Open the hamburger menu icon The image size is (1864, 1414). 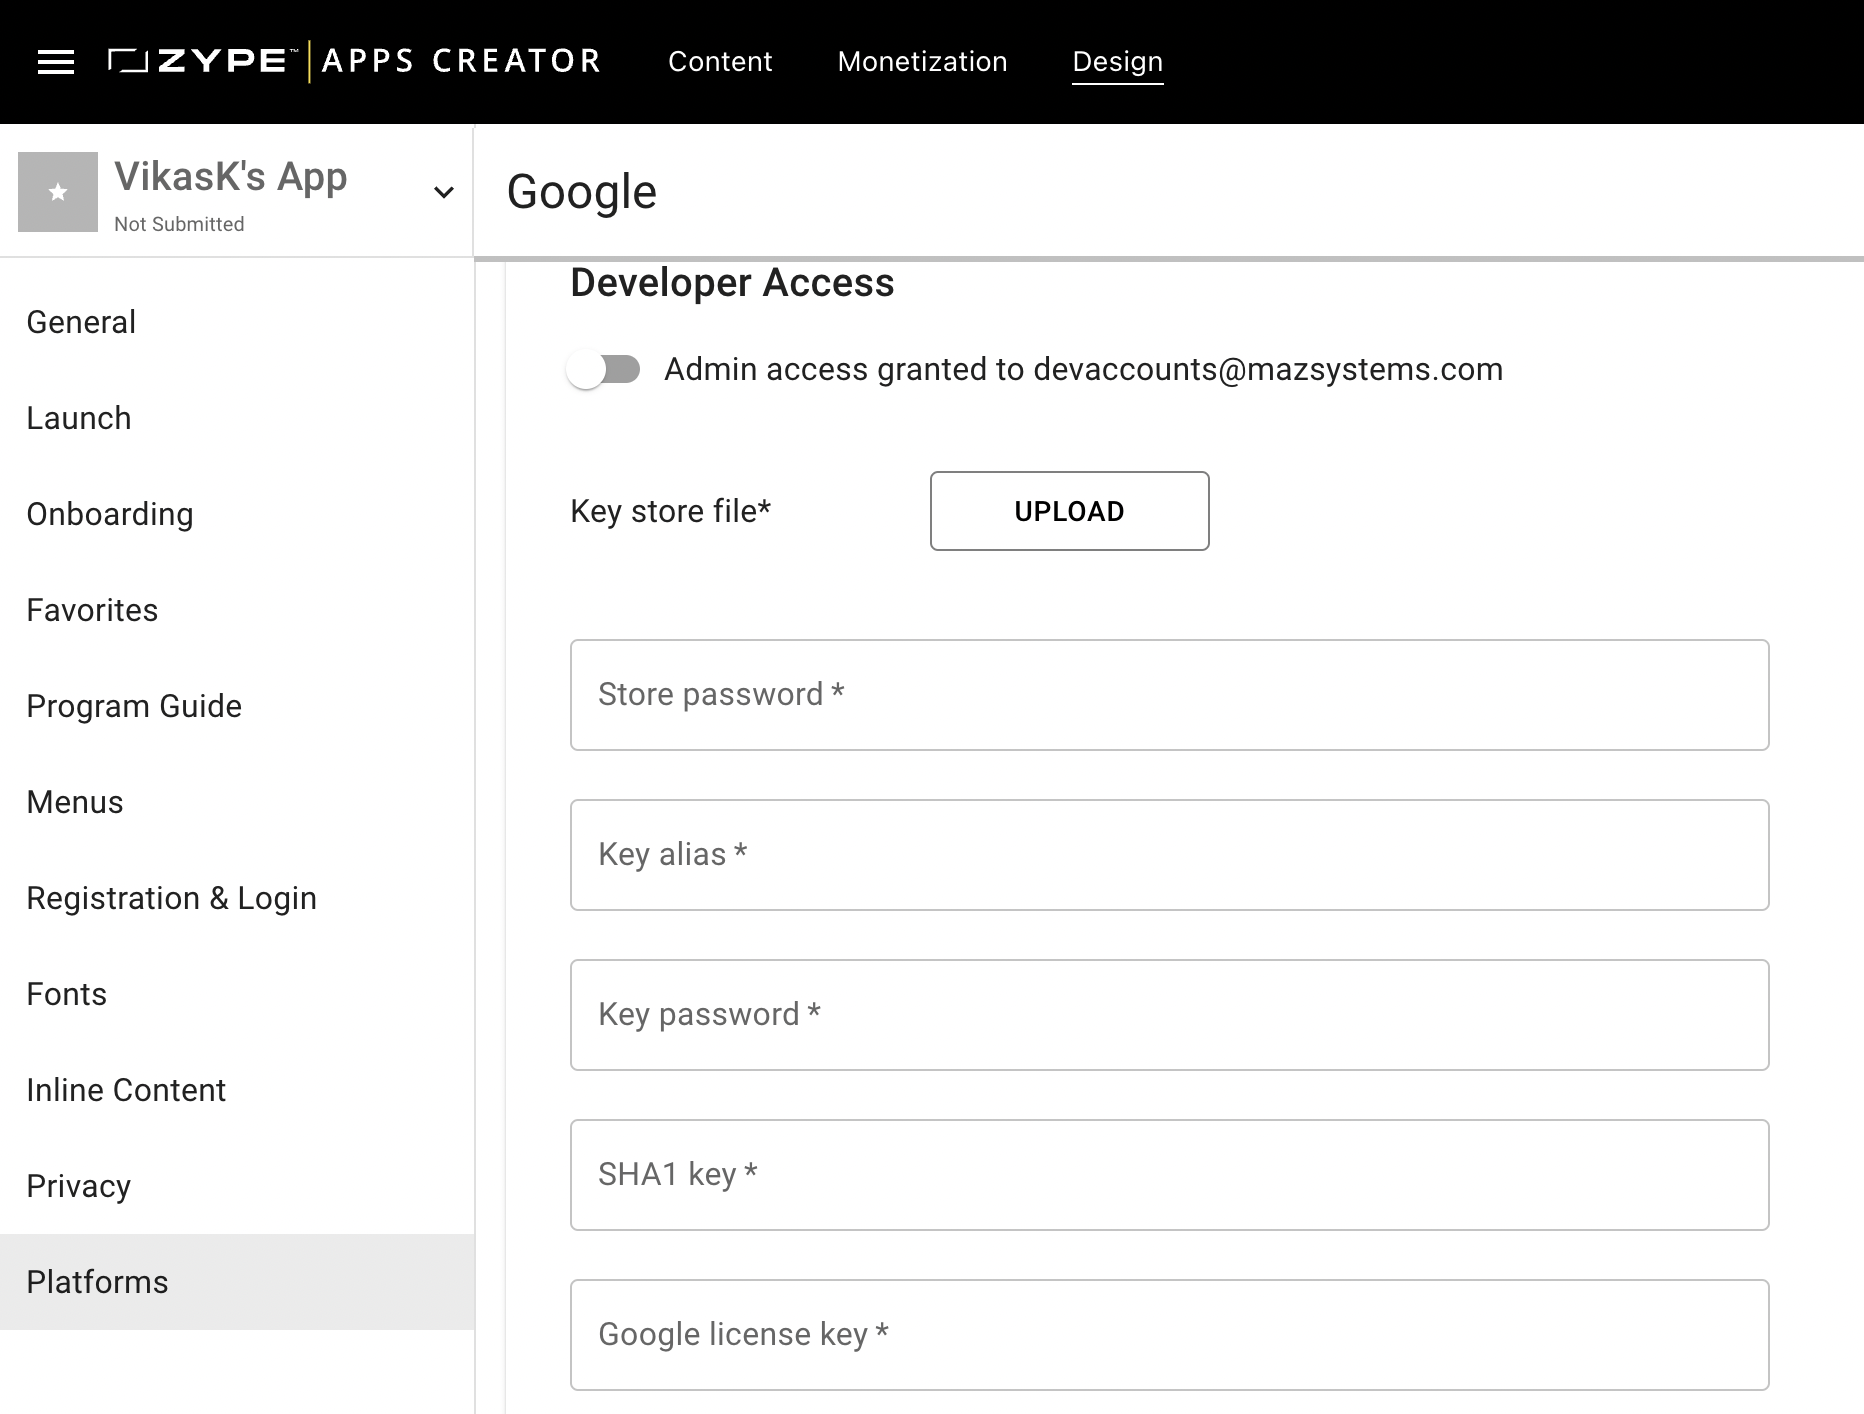[56, 62]
